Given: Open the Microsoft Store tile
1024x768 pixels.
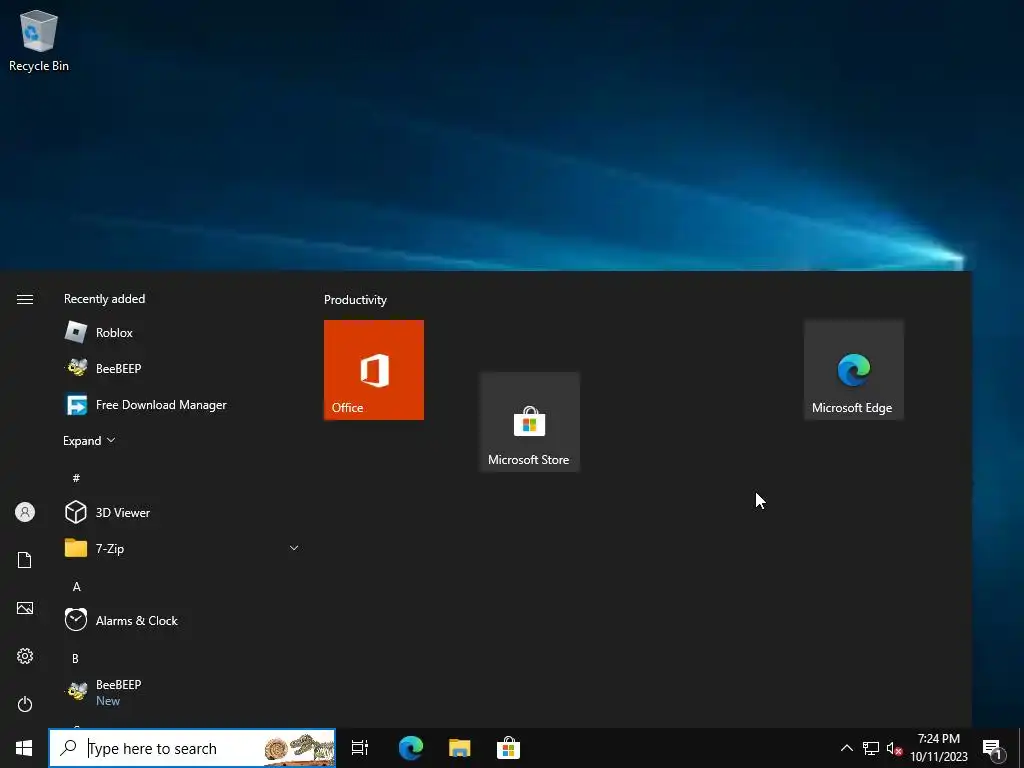Looking at the screenshot, I should pos(529,422).
